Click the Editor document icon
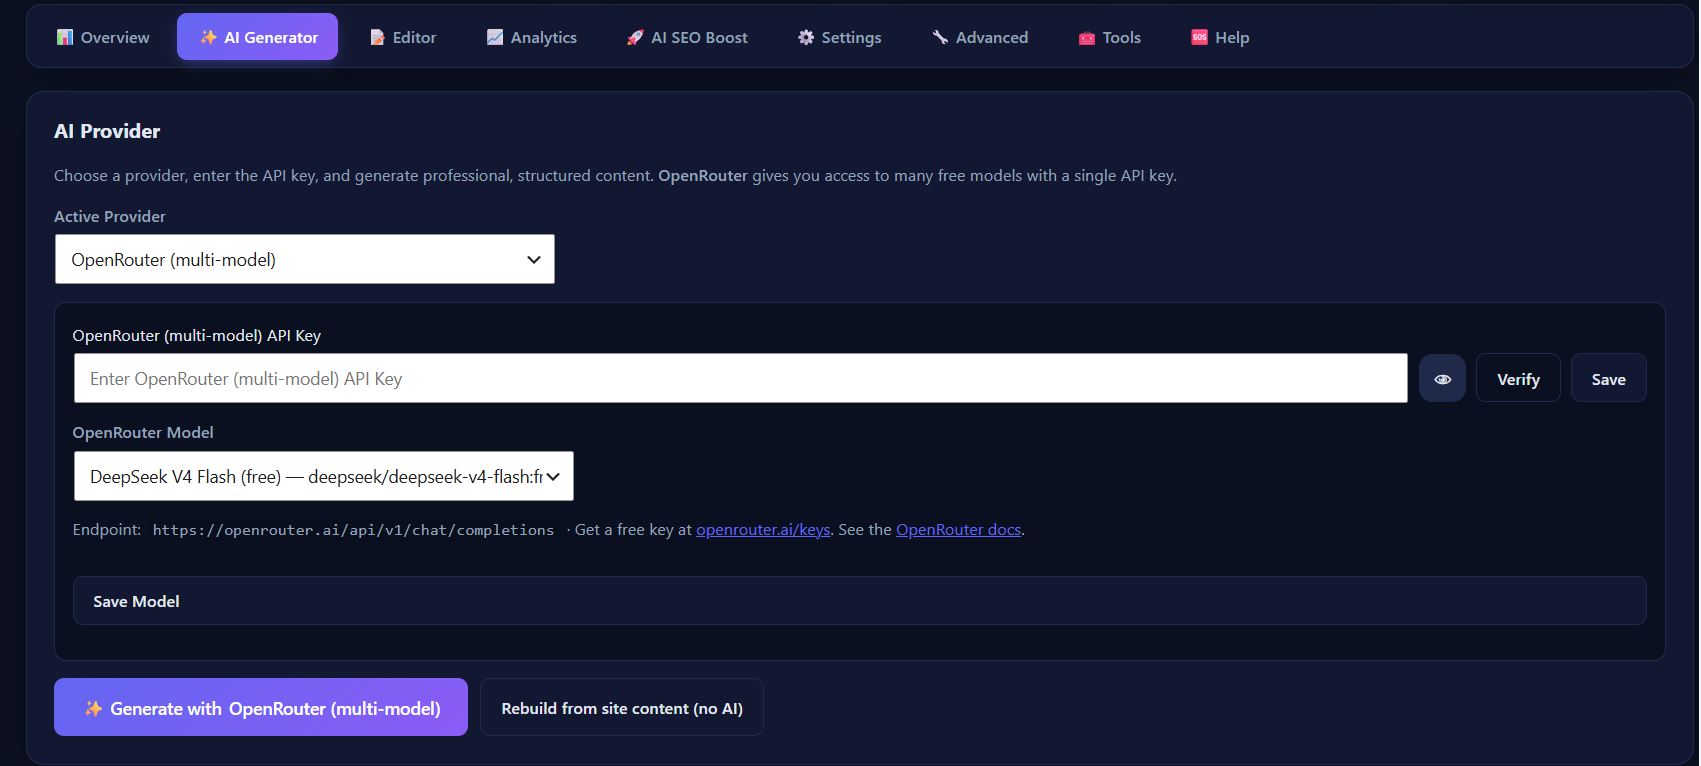Screen dimensions: 1701x766 point(377,37)
